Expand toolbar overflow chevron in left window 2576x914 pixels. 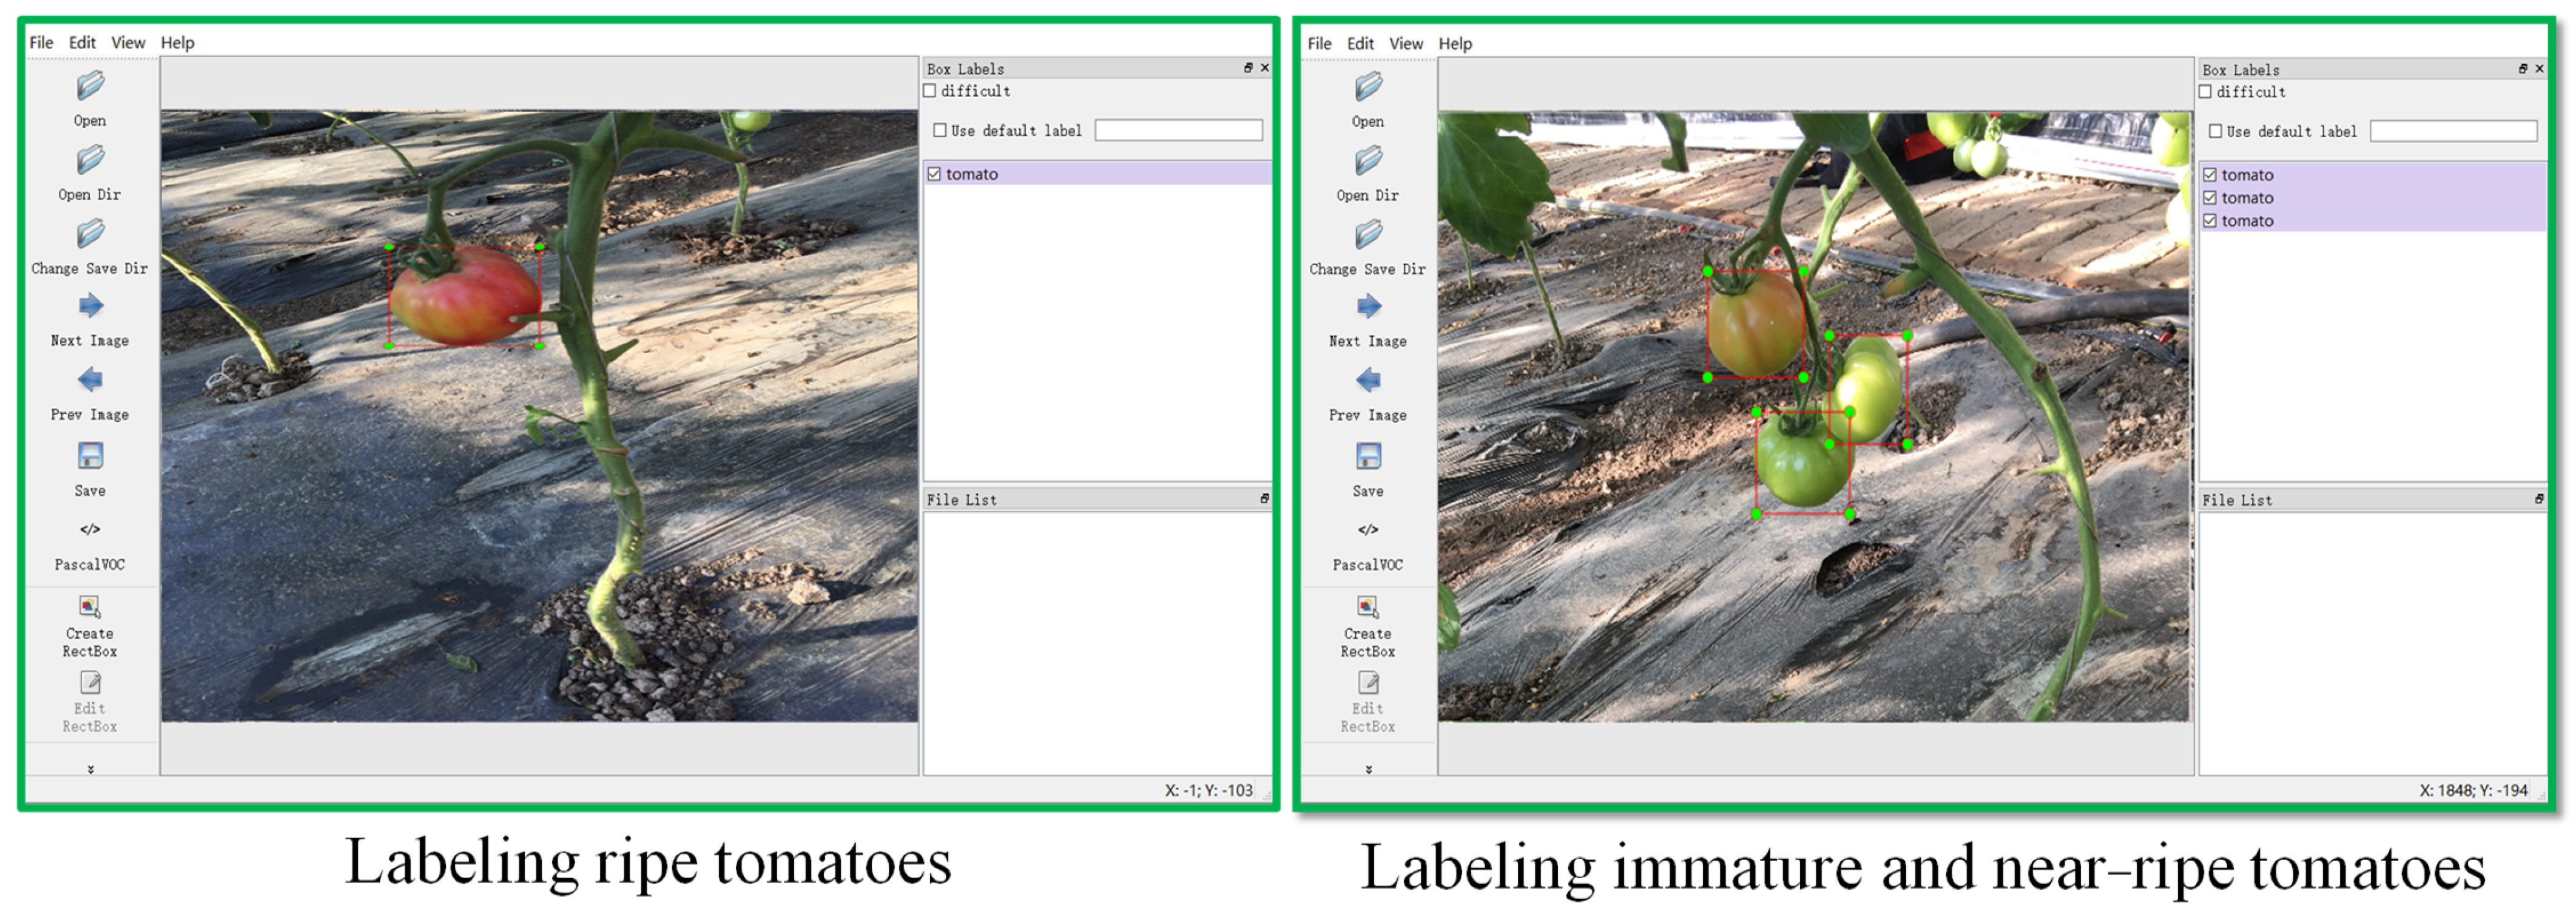click(90, 769)
